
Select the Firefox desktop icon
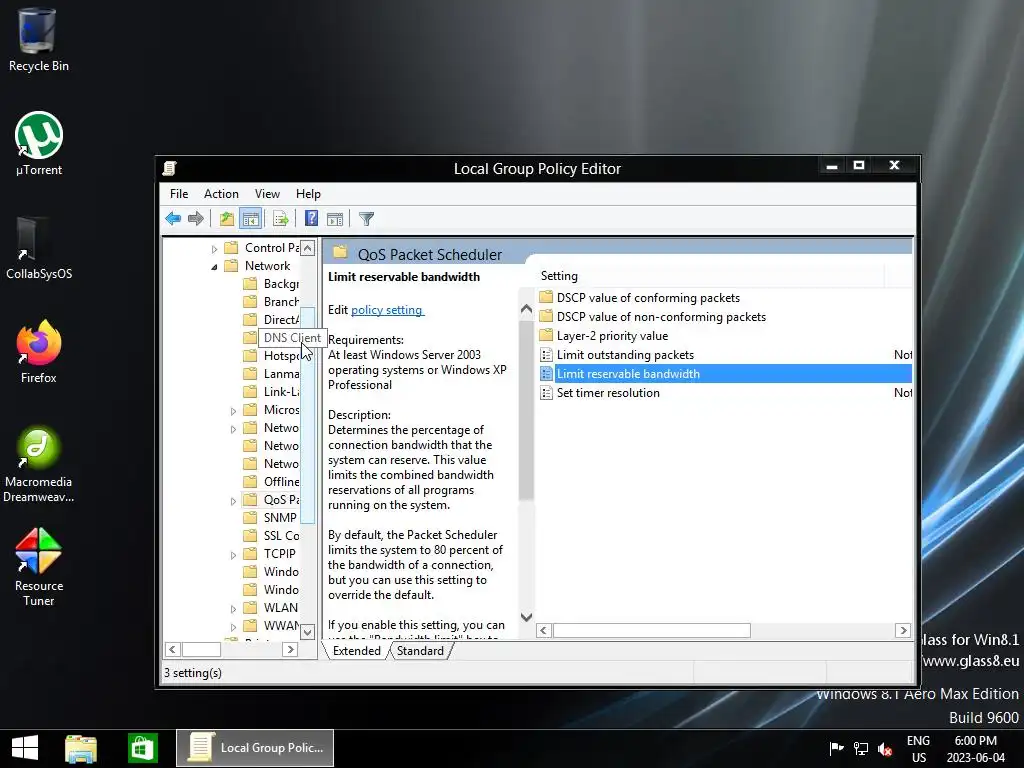coord(39,351)
